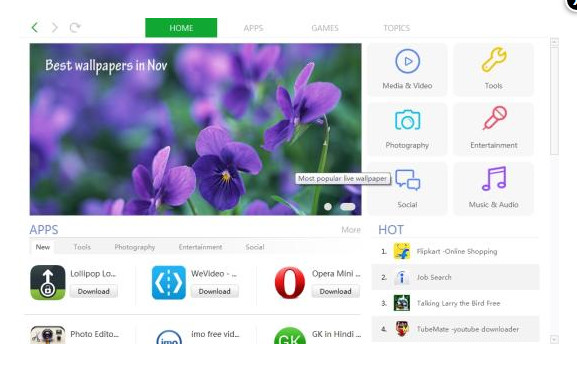Viewport: 577px width, 368px height.
Task: Switch to the APPS tab
Action: pos(253,28)
